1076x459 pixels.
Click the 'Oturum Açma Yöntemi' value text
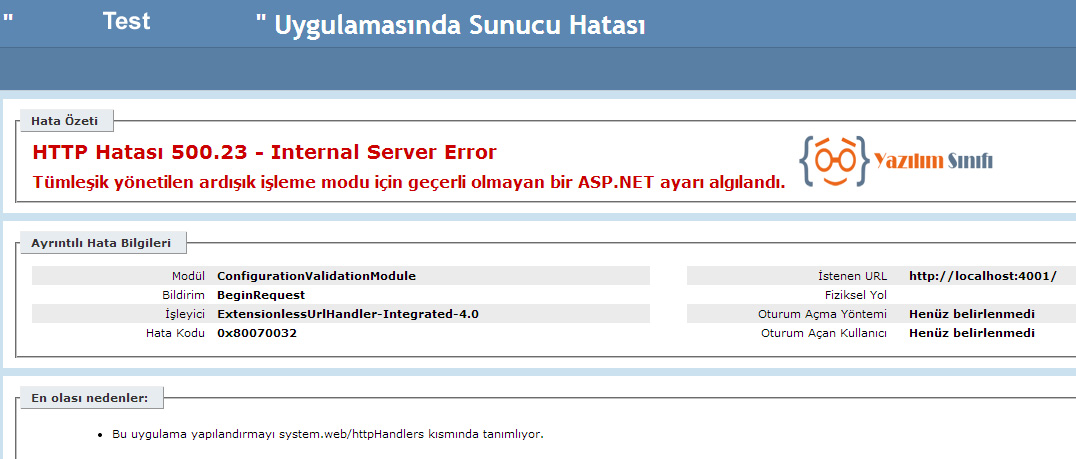click(x=971, y=314)
